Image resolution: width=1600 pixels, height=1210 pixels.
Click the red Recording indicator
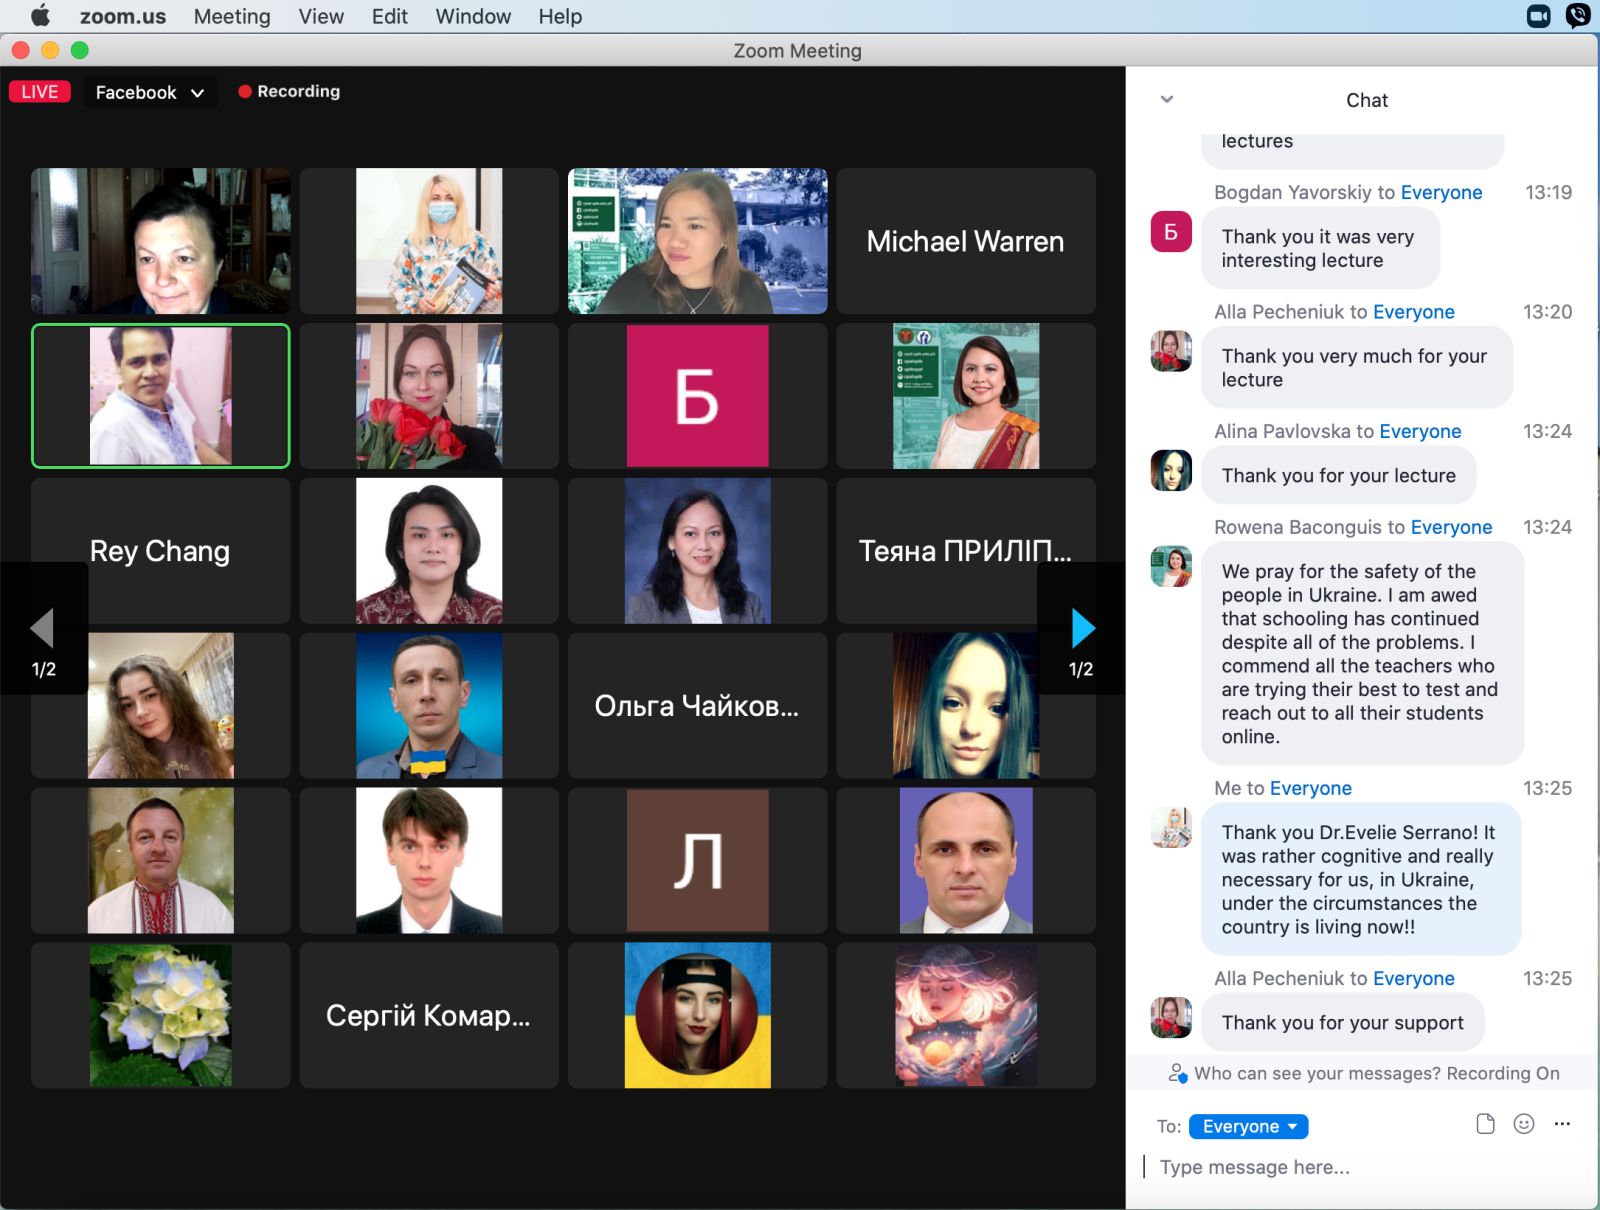pyautogui.click(x=289, y=91)
